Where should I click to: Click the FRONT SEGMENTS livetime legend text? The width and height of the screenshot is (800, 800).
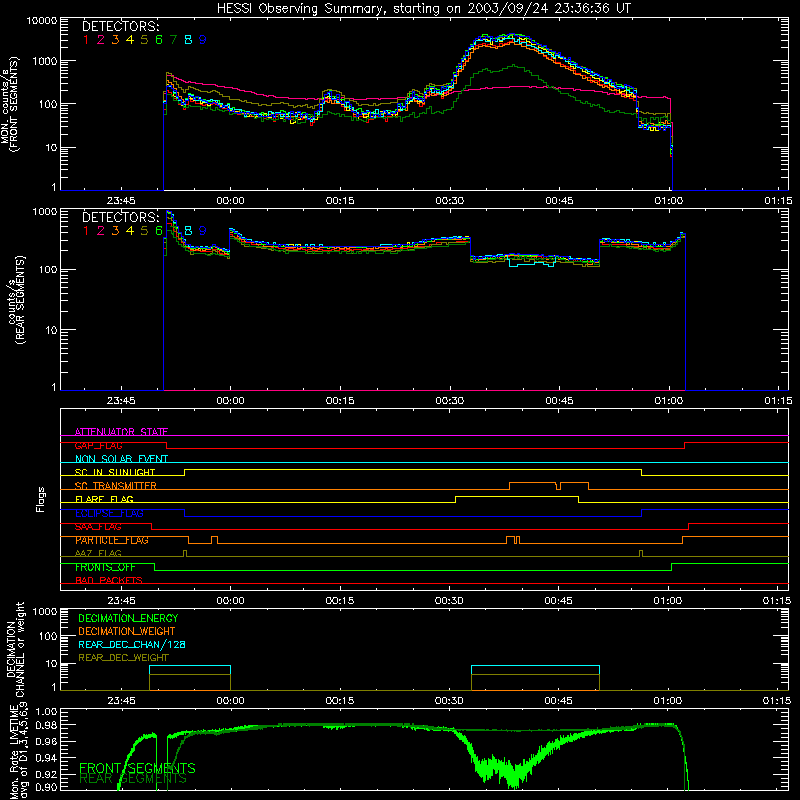(x=137, y=768)
